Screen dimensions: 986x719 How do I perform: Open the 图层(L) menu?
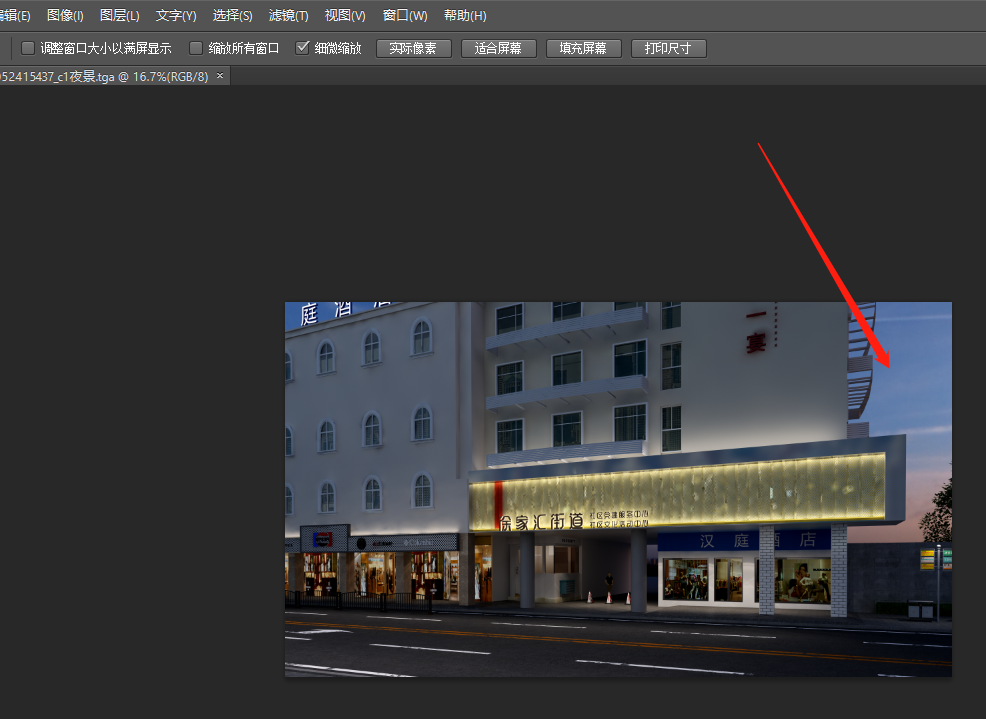[120, 16]
